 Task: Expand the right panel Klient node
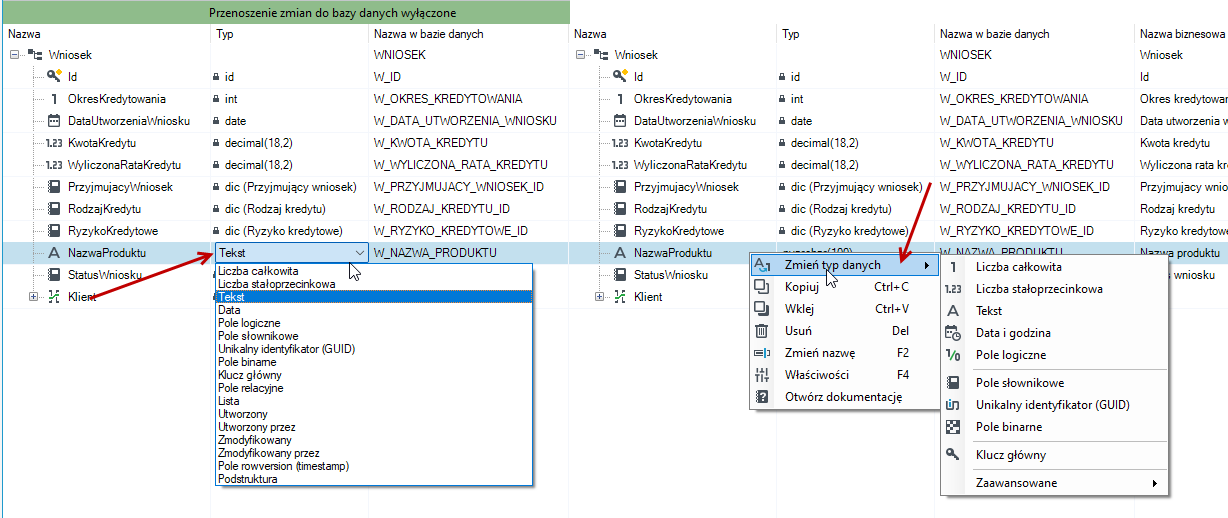pyautogui.click(x=599, y=297)
